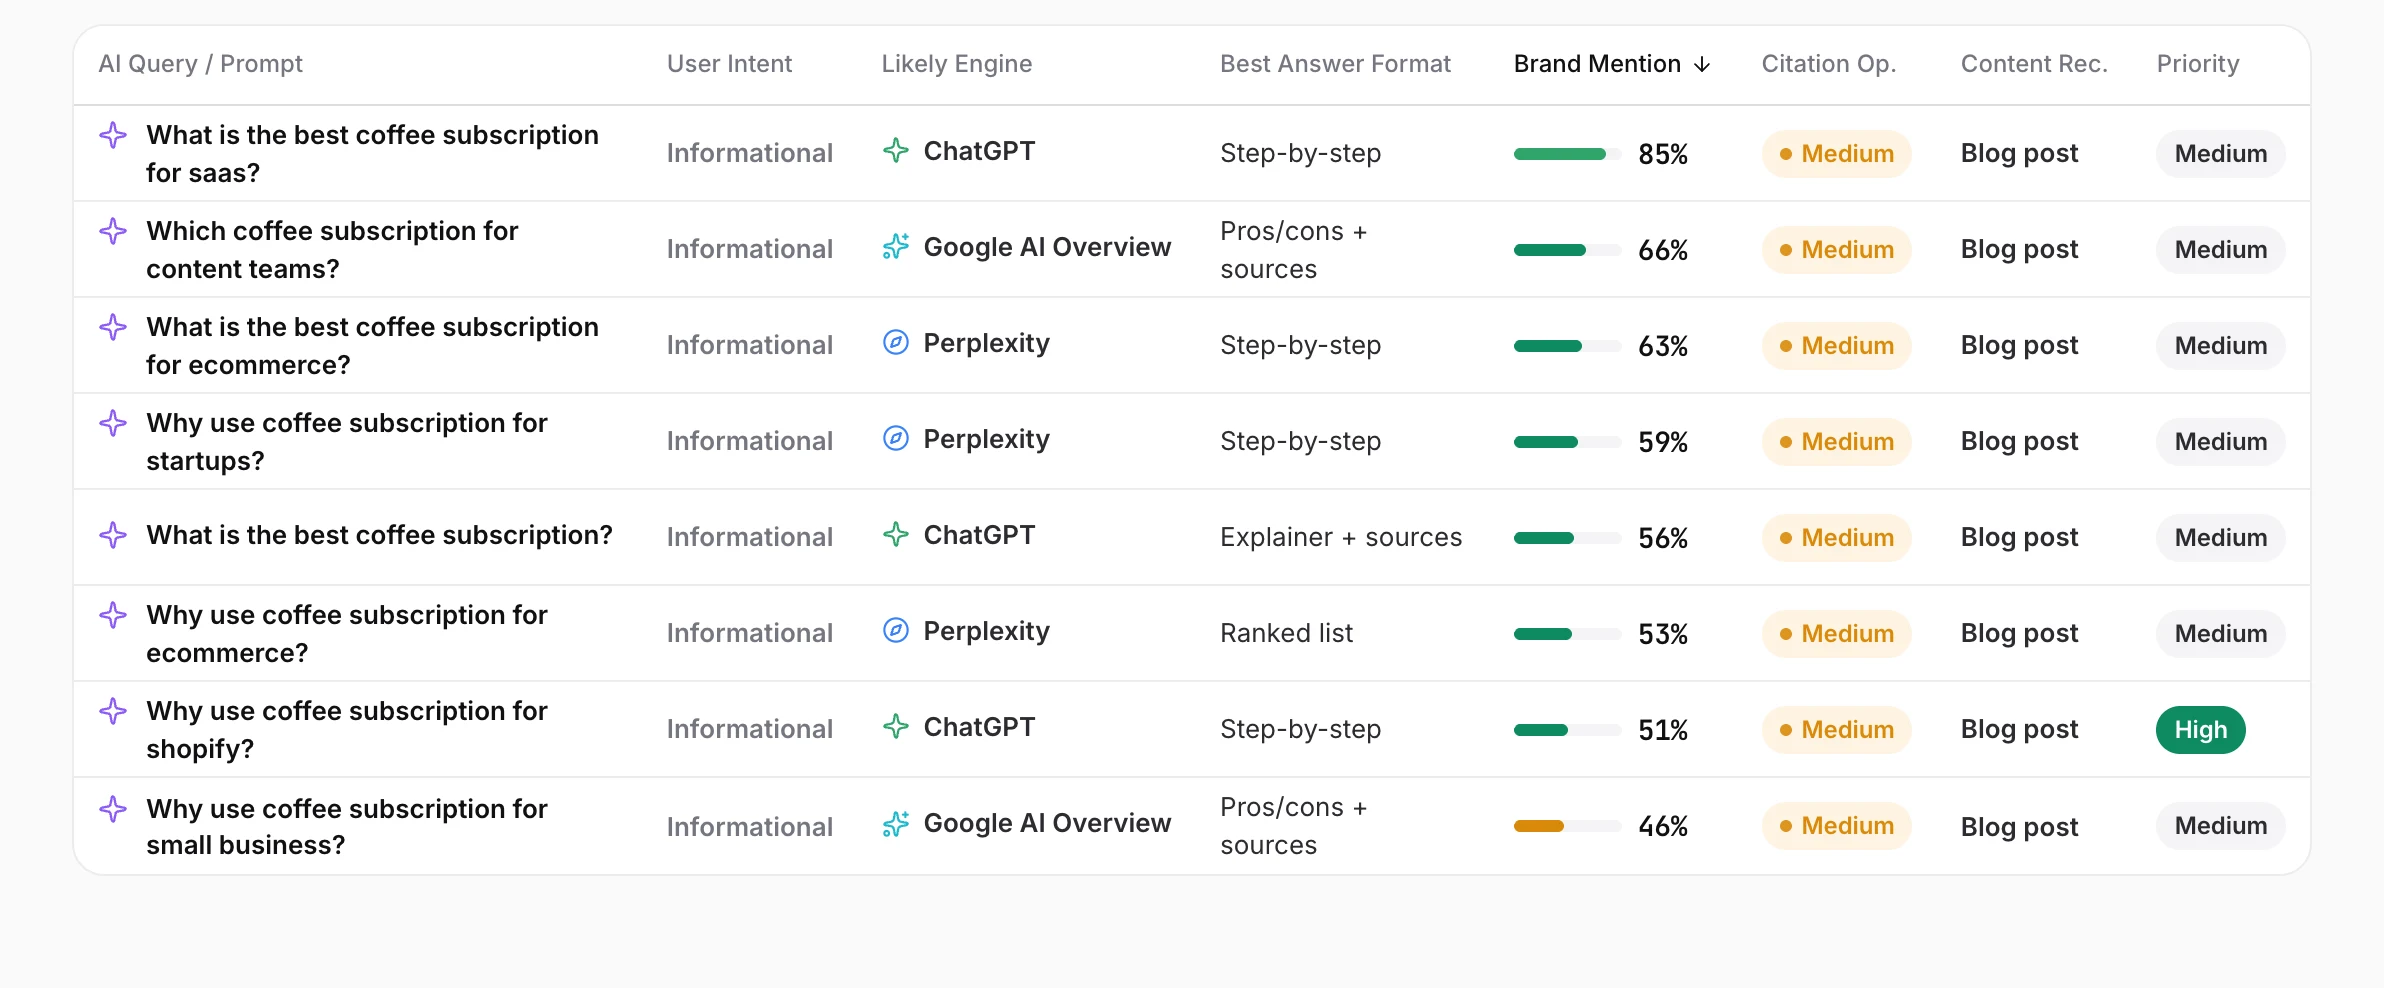The height and width of the screenshot is (988, 2384).
Task: Click the sparkle icon beside "What is the best coffee subscription?"
Action: point(113,535)
